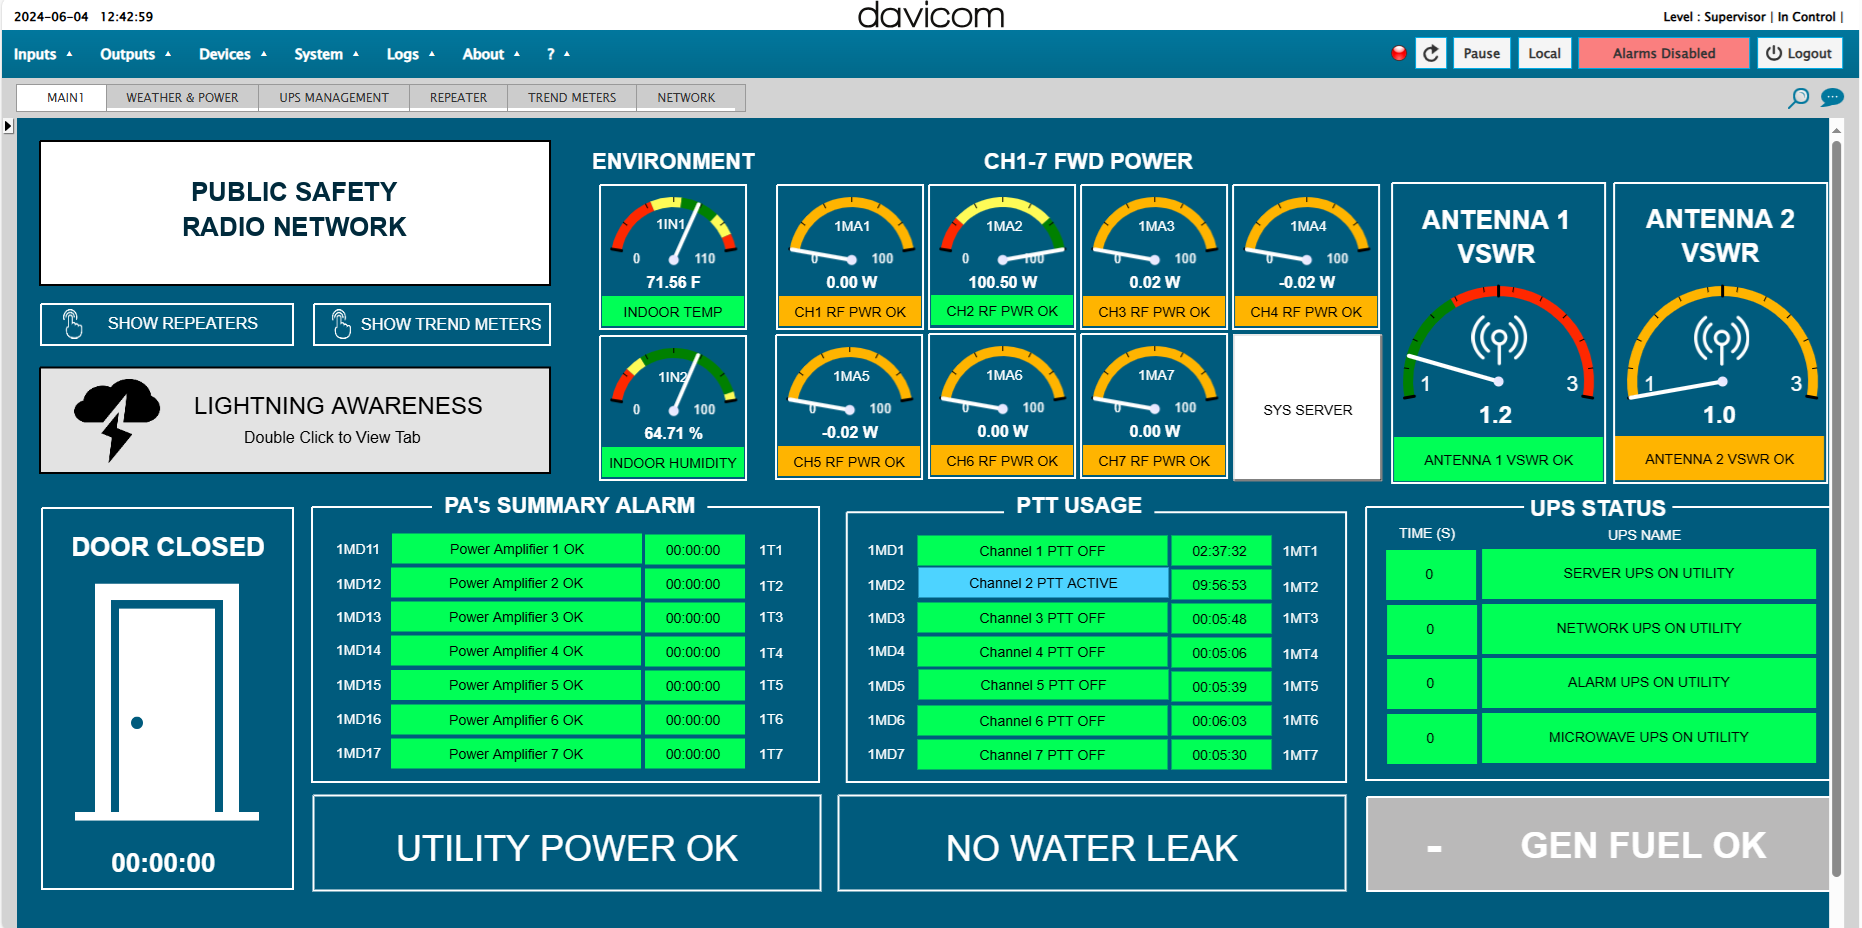Click the Antenna 2 VSWR gauge

tap(1721, 343)
